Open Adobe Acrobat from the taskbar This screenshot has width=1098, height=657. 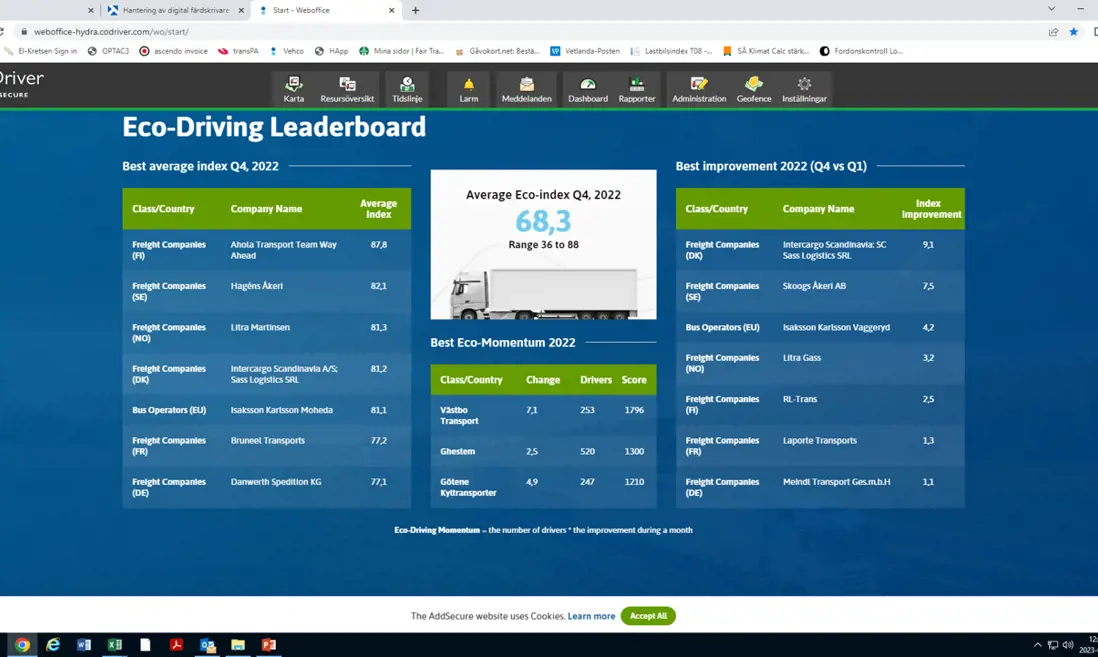pyautogui.click(x=176, y=645)
